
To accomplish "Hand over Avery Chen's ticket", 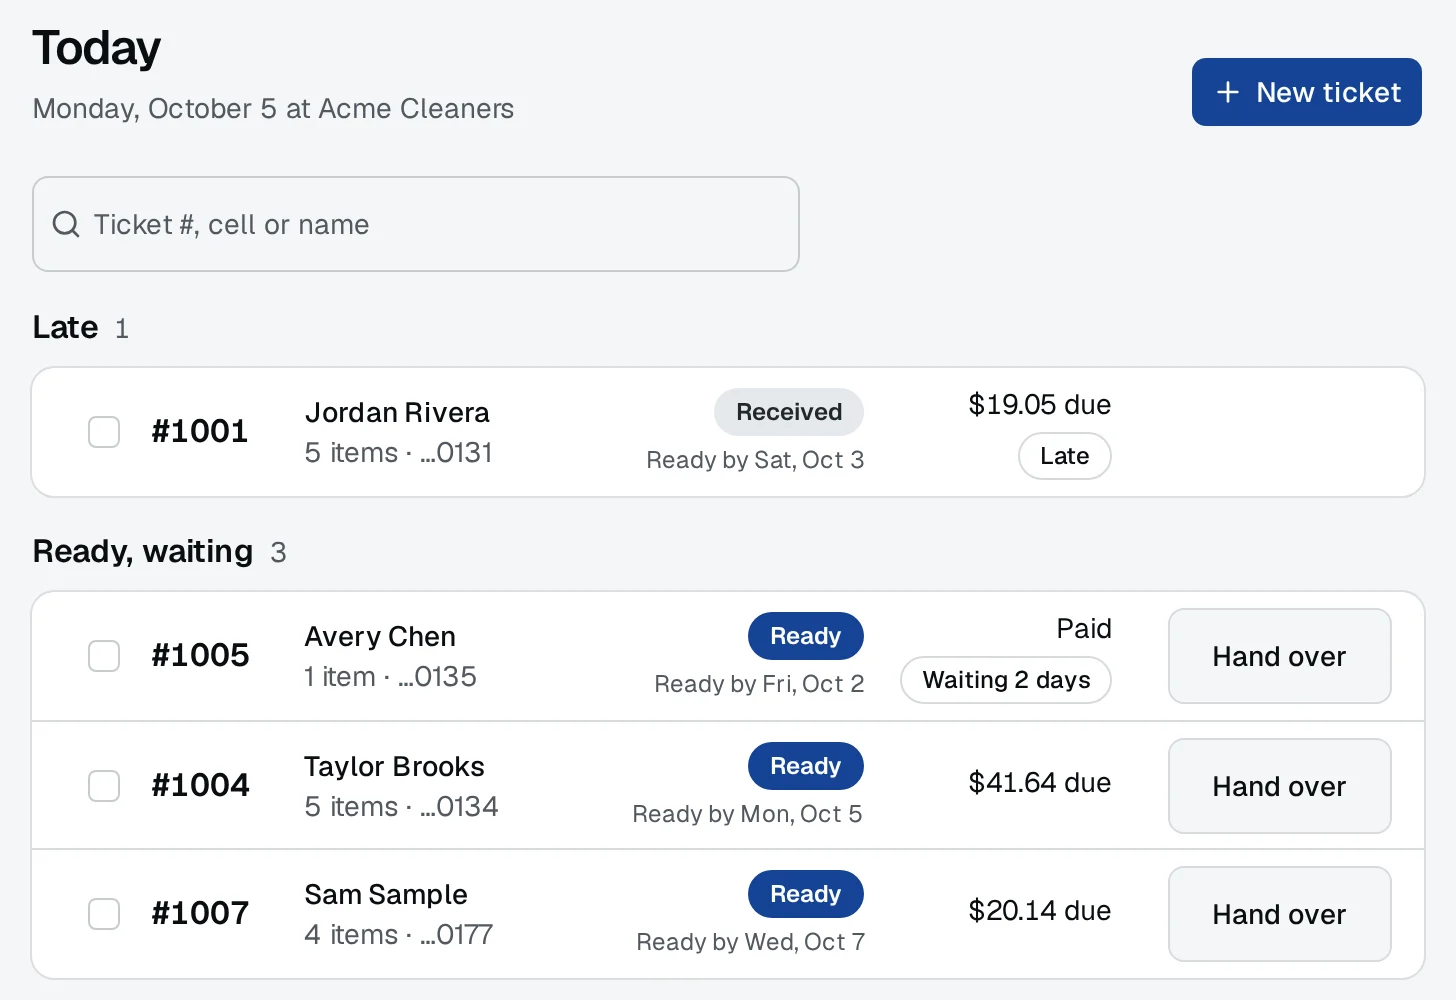I will [1279, 656].
